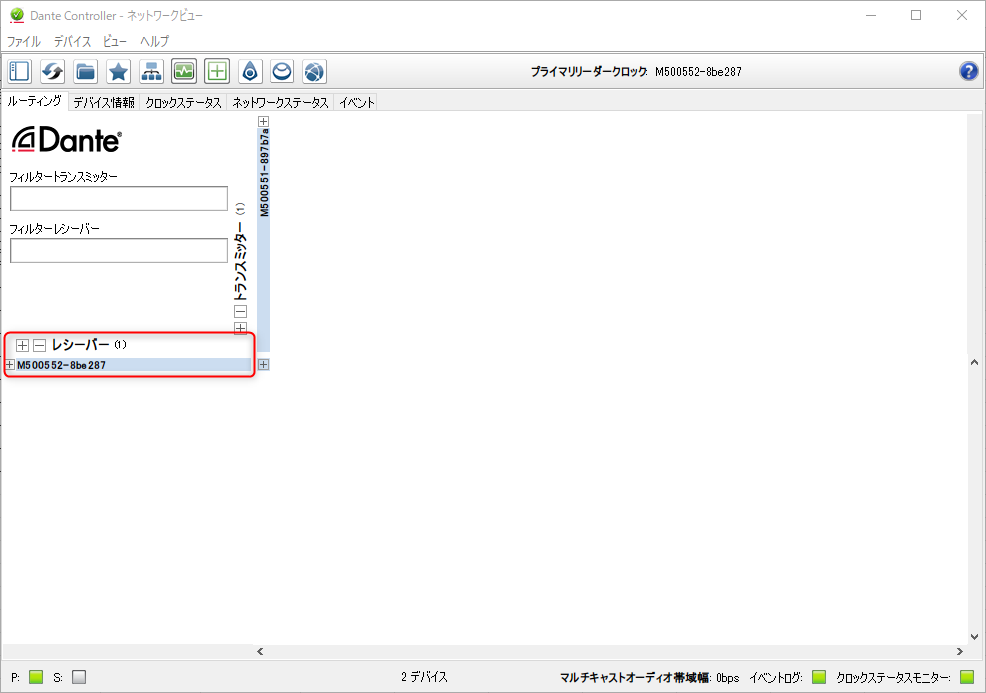Open the デバイス menu
This screenshot has width=986, height=693.
[x=72, y=42]
